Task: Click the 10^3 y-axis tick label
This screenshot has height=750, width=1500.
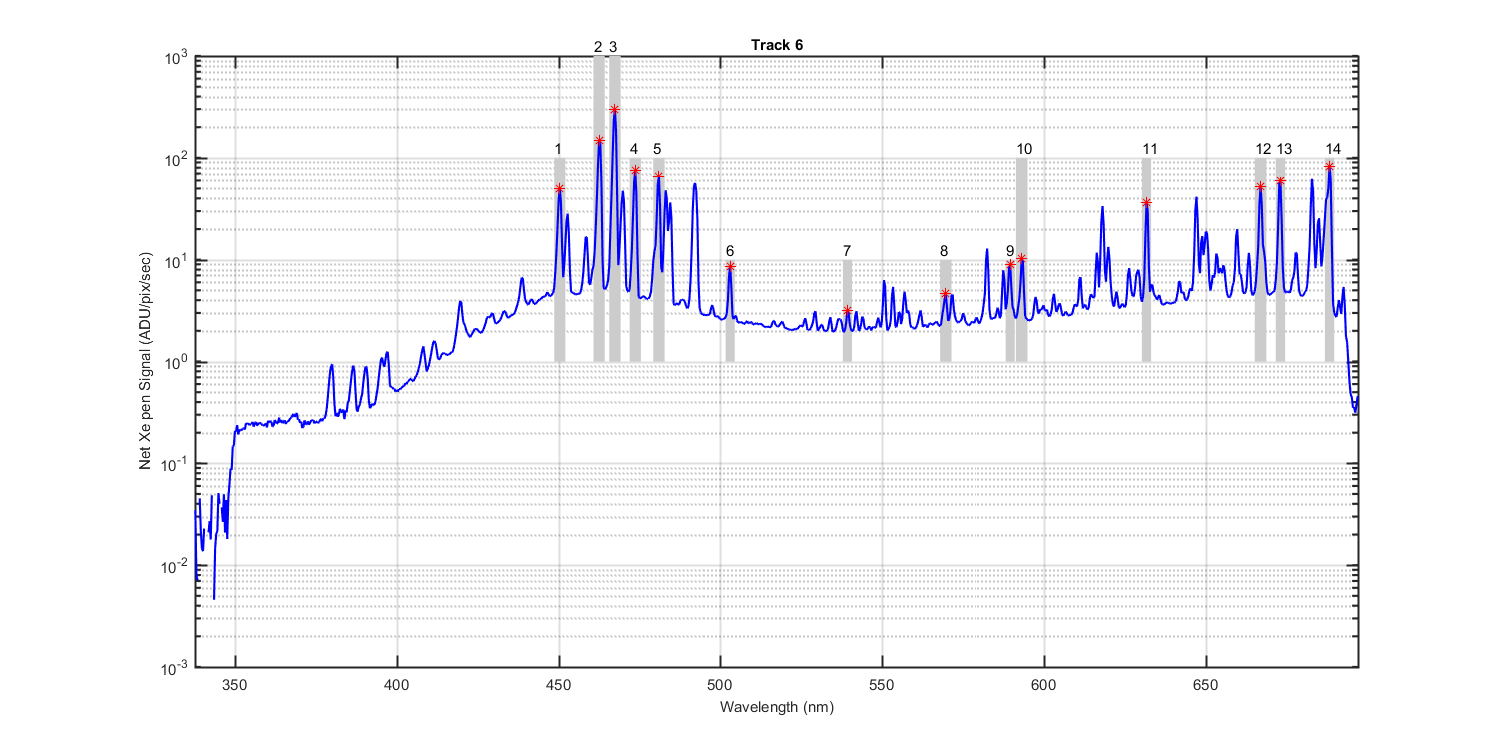Action: 177,57
